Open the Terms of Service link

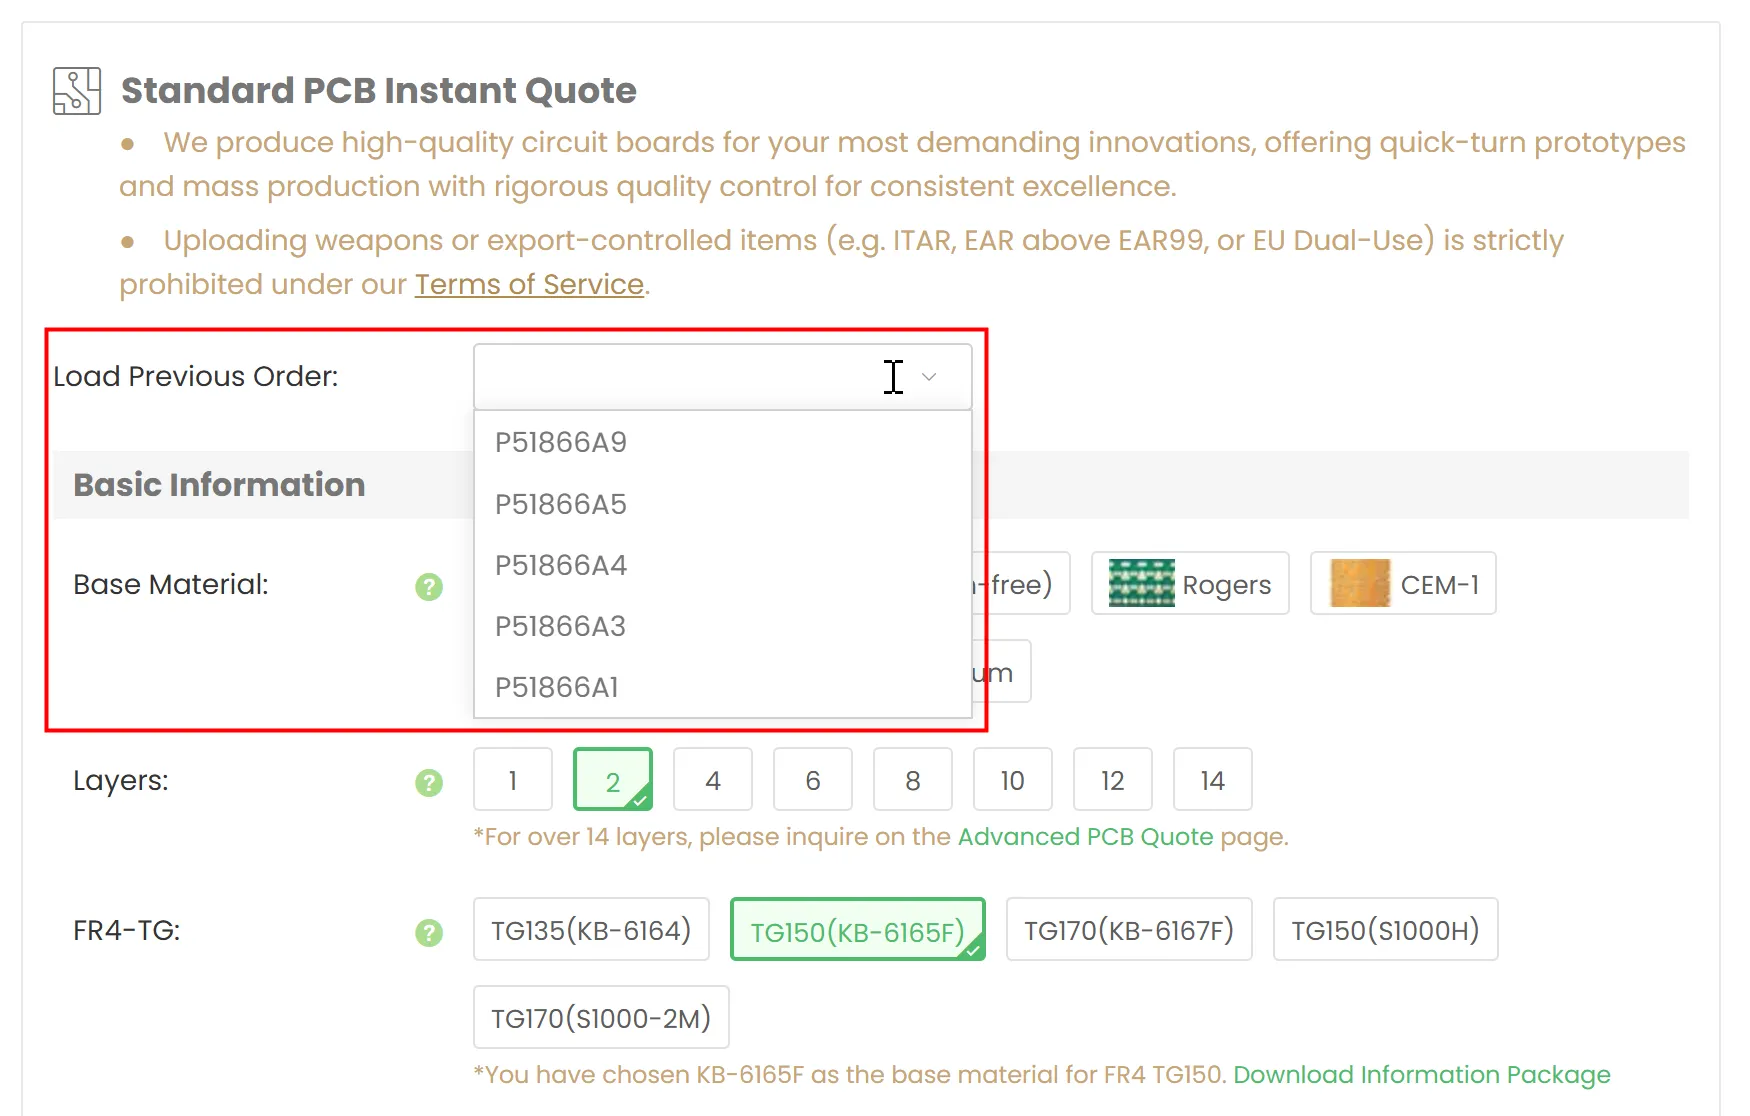click(529, 285)
